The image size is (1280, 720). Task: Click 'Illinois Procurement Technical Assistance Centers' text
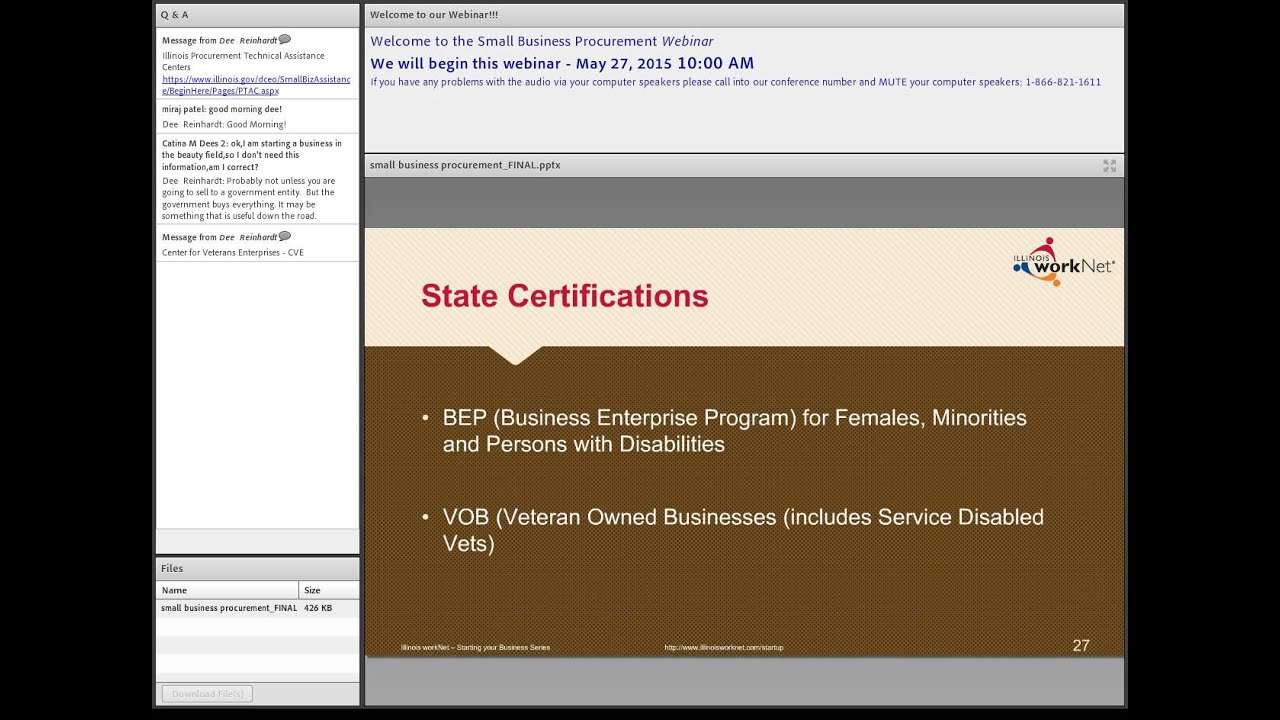(x=243, y=61)
